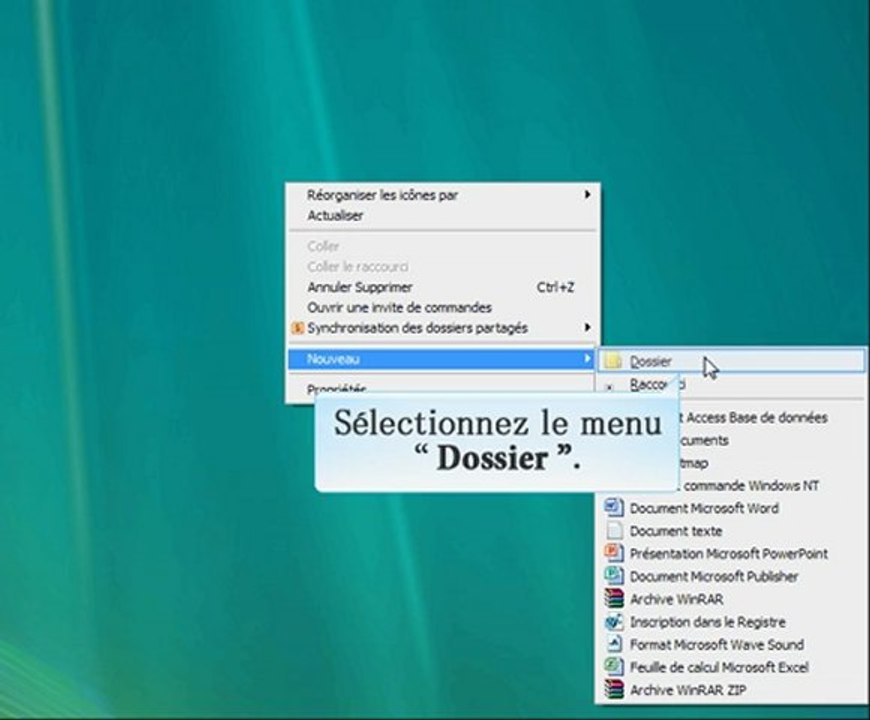Choose Document Microsoft Word entry
870x720 pixels.
(x=731, y=508)
